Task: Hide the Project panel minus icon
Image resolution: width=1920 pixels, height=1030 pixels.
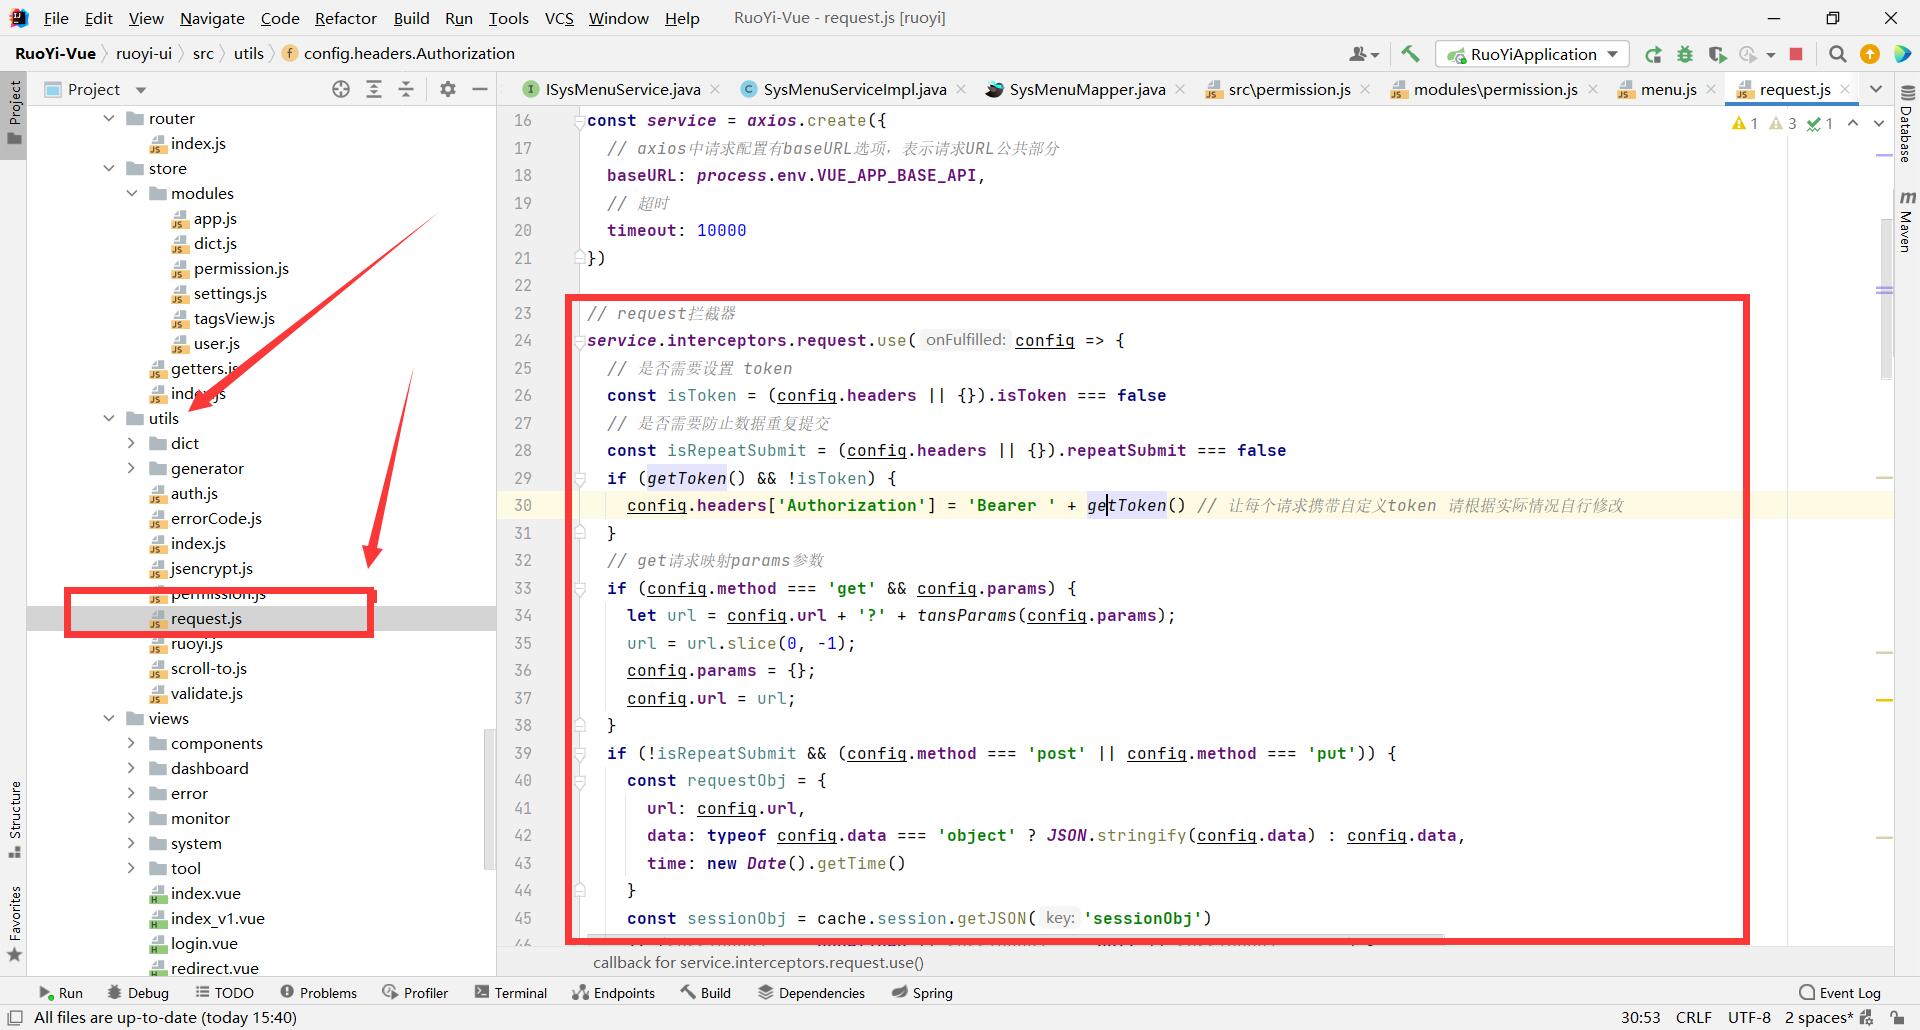Action: tap(480, 89)
